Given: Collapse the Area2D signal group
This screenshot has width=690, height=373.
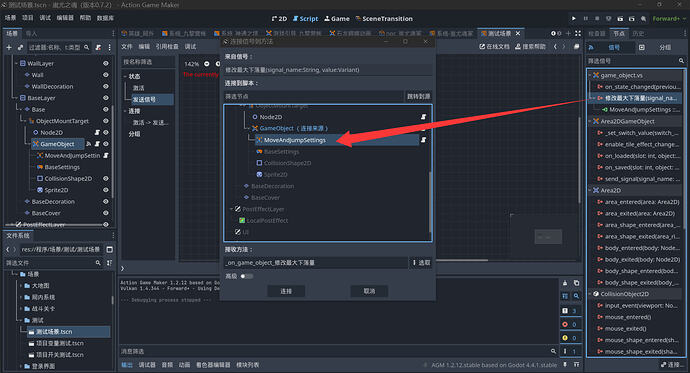Looking at the screenshot, I should (x=590, y=190).
